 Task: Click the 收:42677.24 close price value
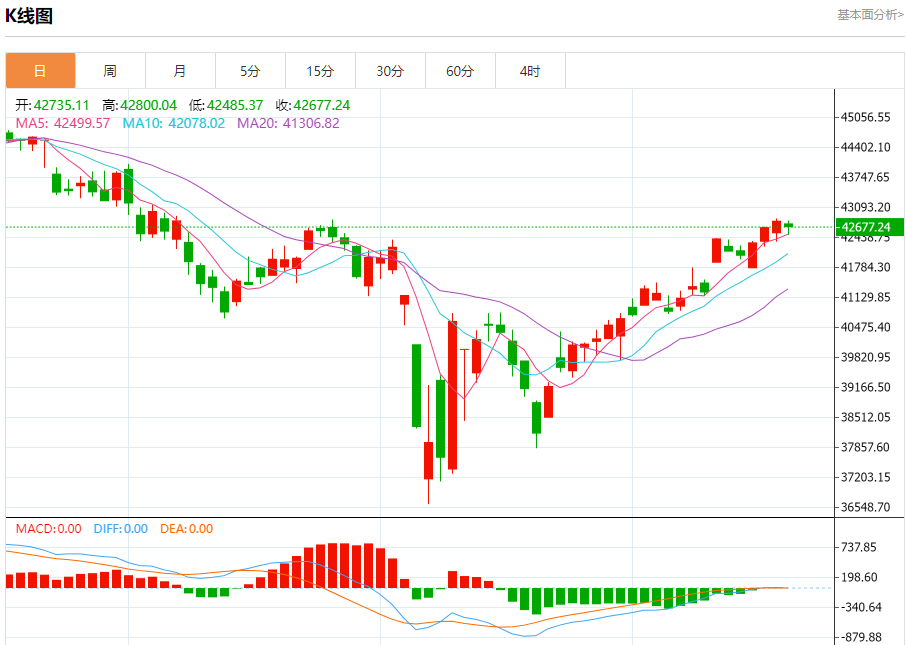click(313, 105)
